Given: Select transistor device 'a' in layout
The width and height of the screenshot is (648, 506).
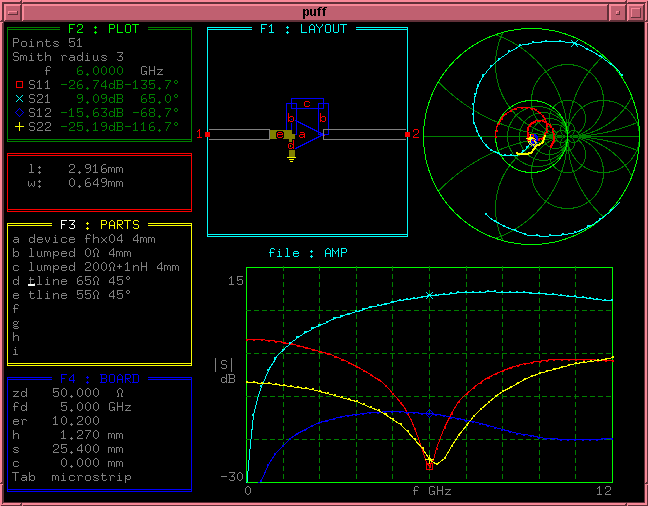Looking at the screenshot, I should pos(303,133).
